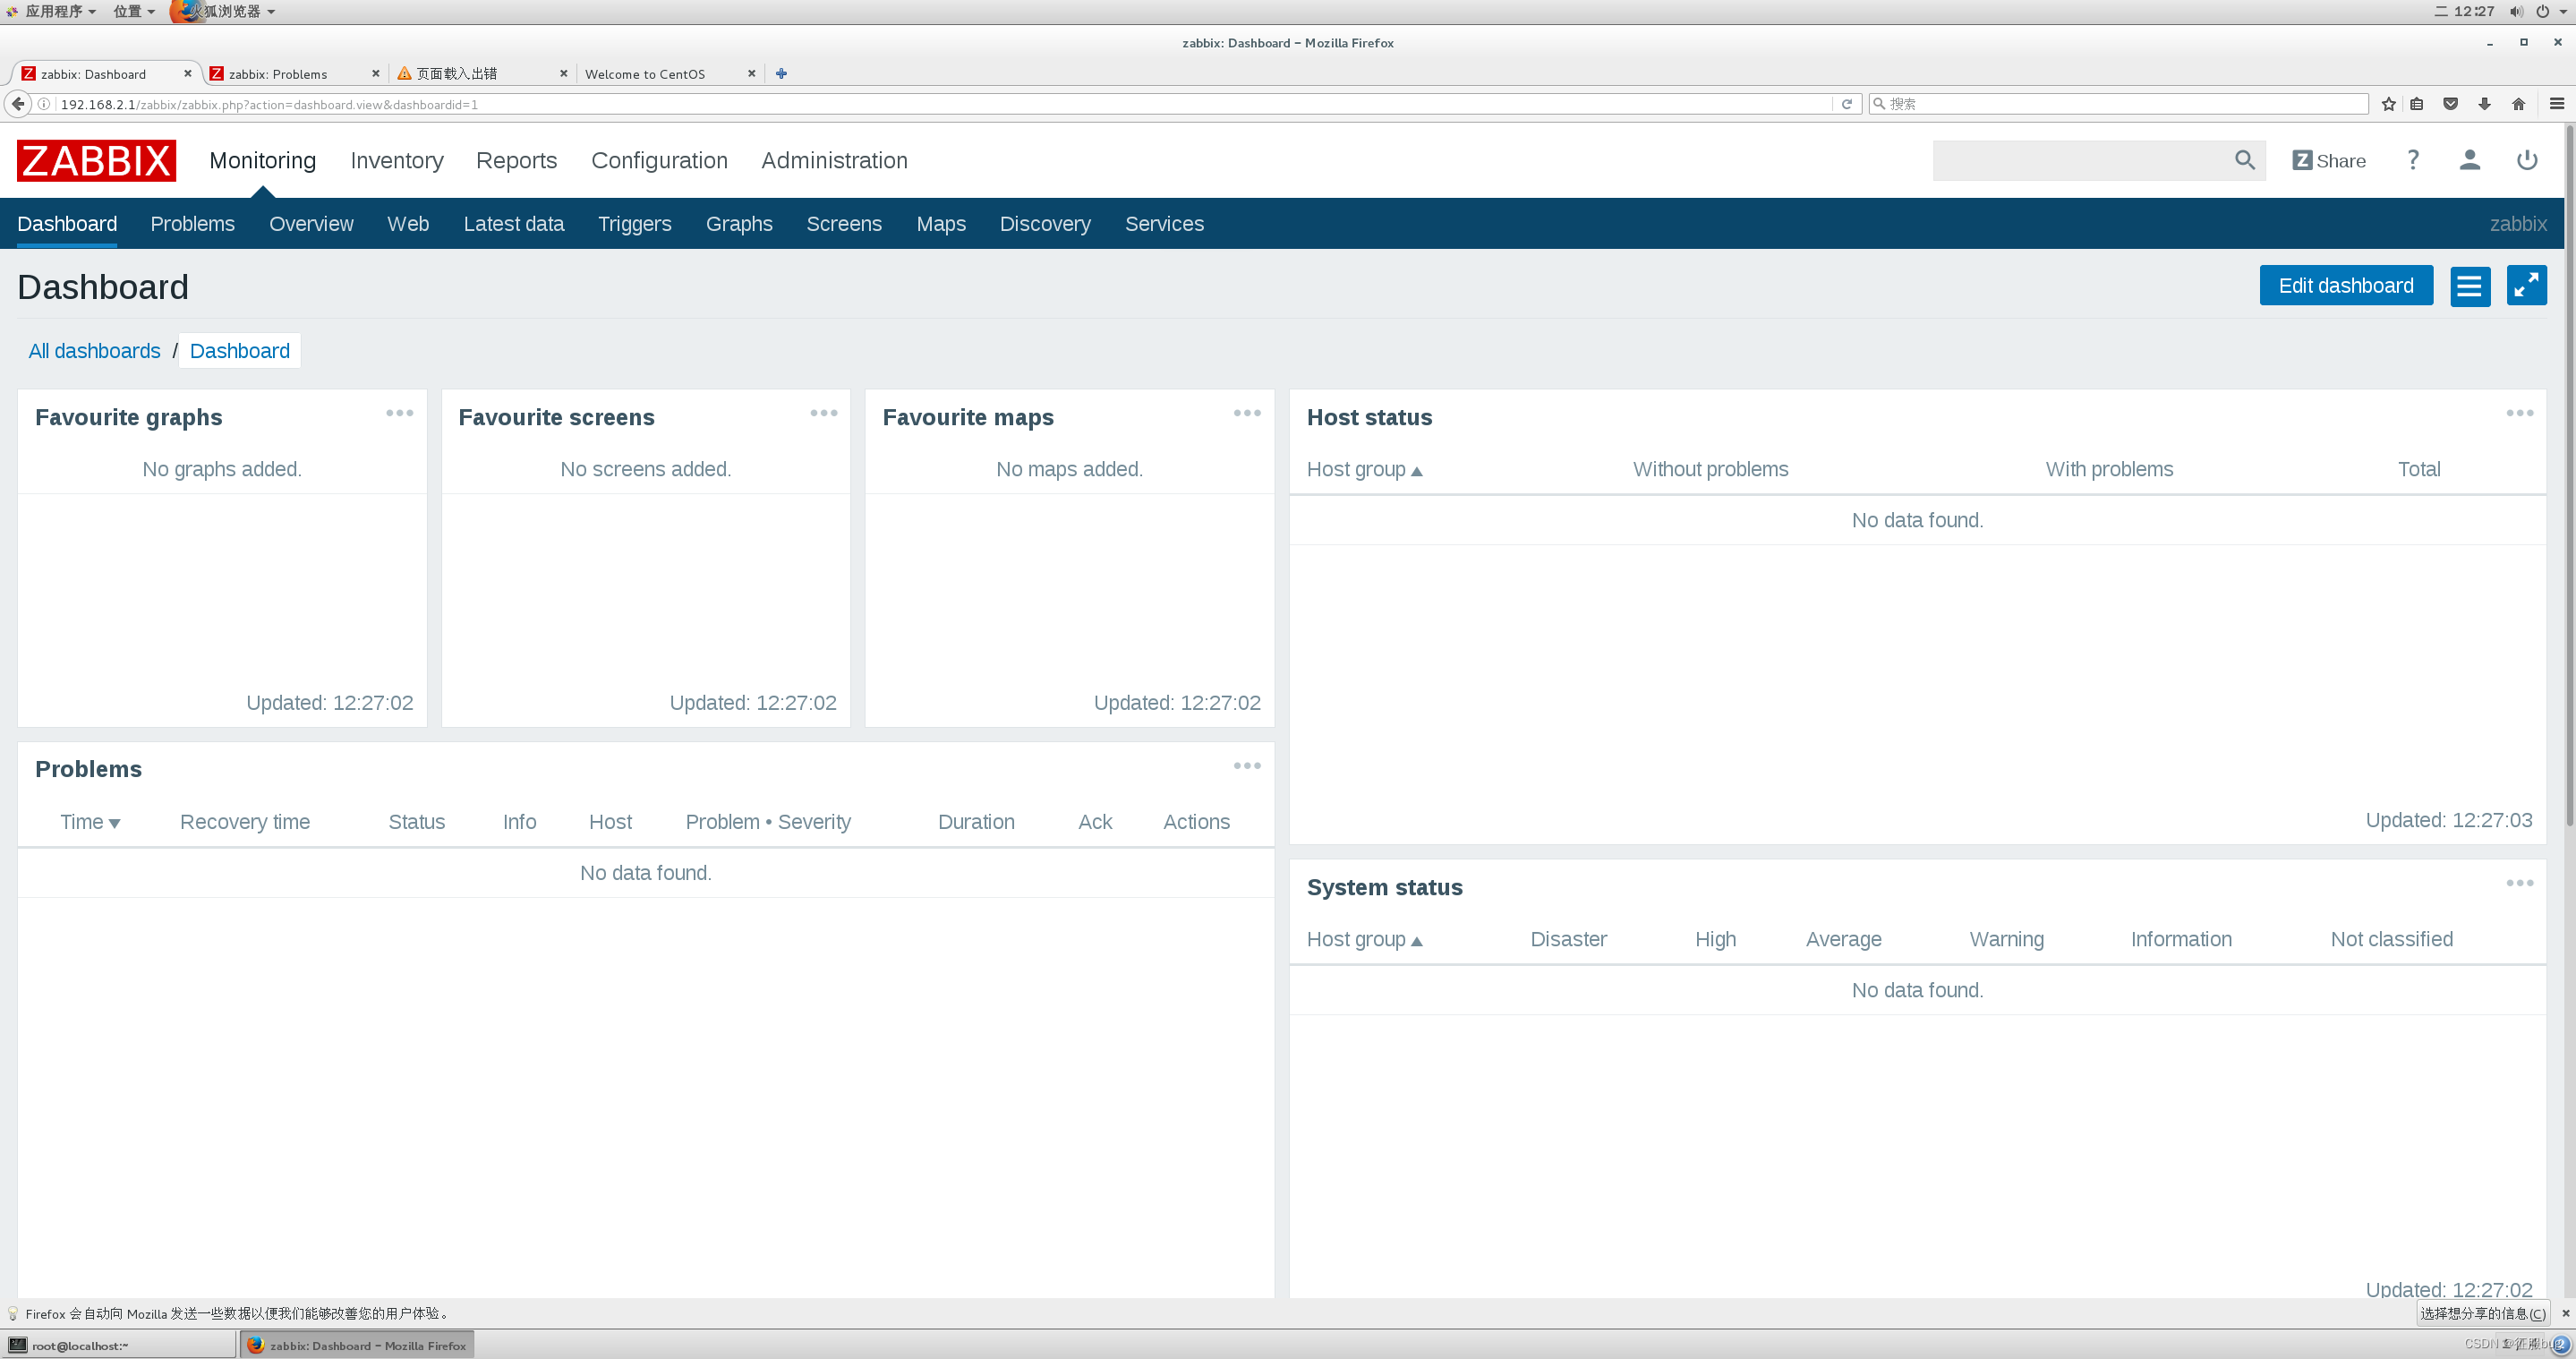
Task: Switch to the Welcome to CentOS tab
Action: pyautogui.click(x=670, y=73)
